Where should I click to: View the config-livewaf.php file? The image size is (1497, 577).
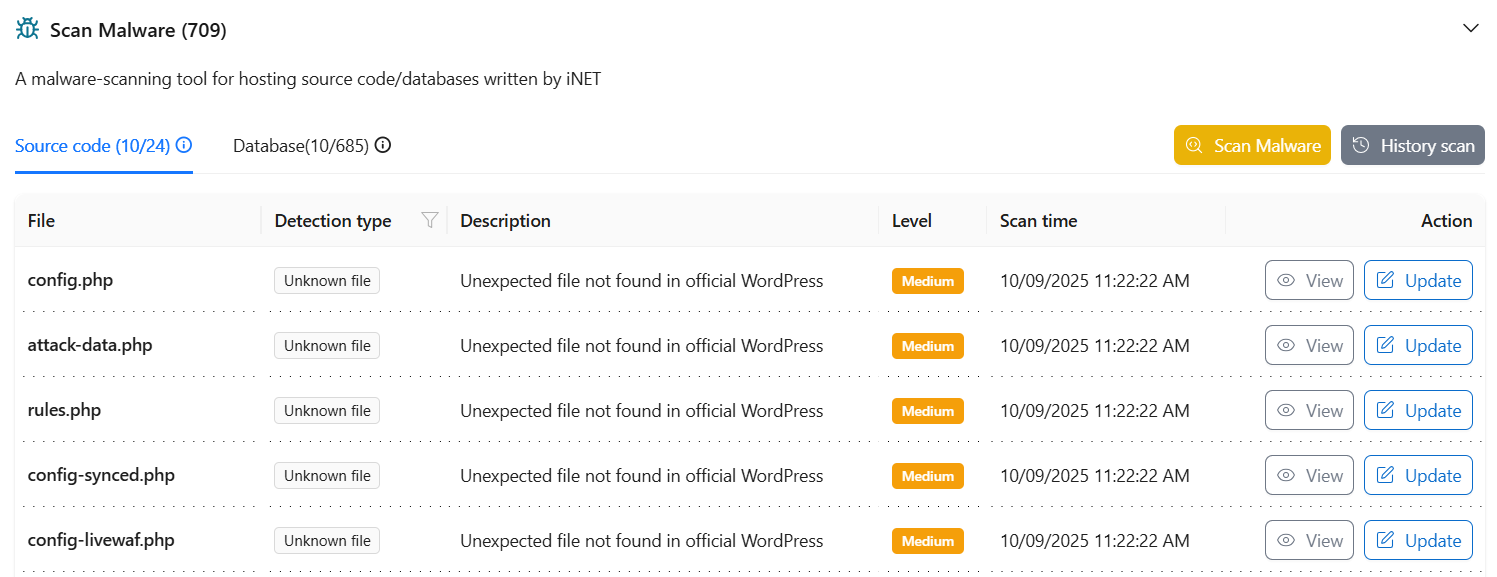click(x=1309, y=540)
